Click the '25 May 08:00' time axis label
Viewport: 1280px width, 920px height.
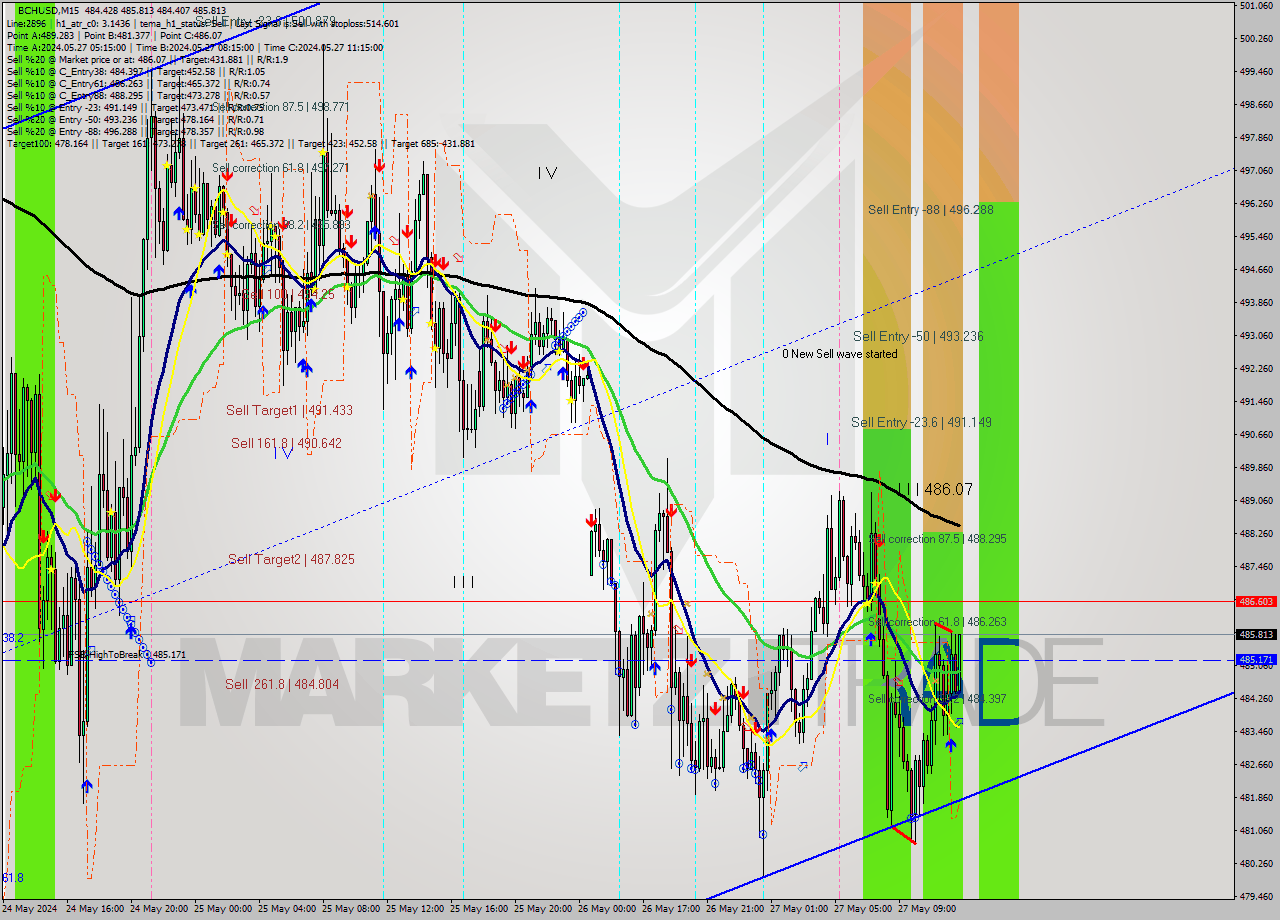(351, 910)
